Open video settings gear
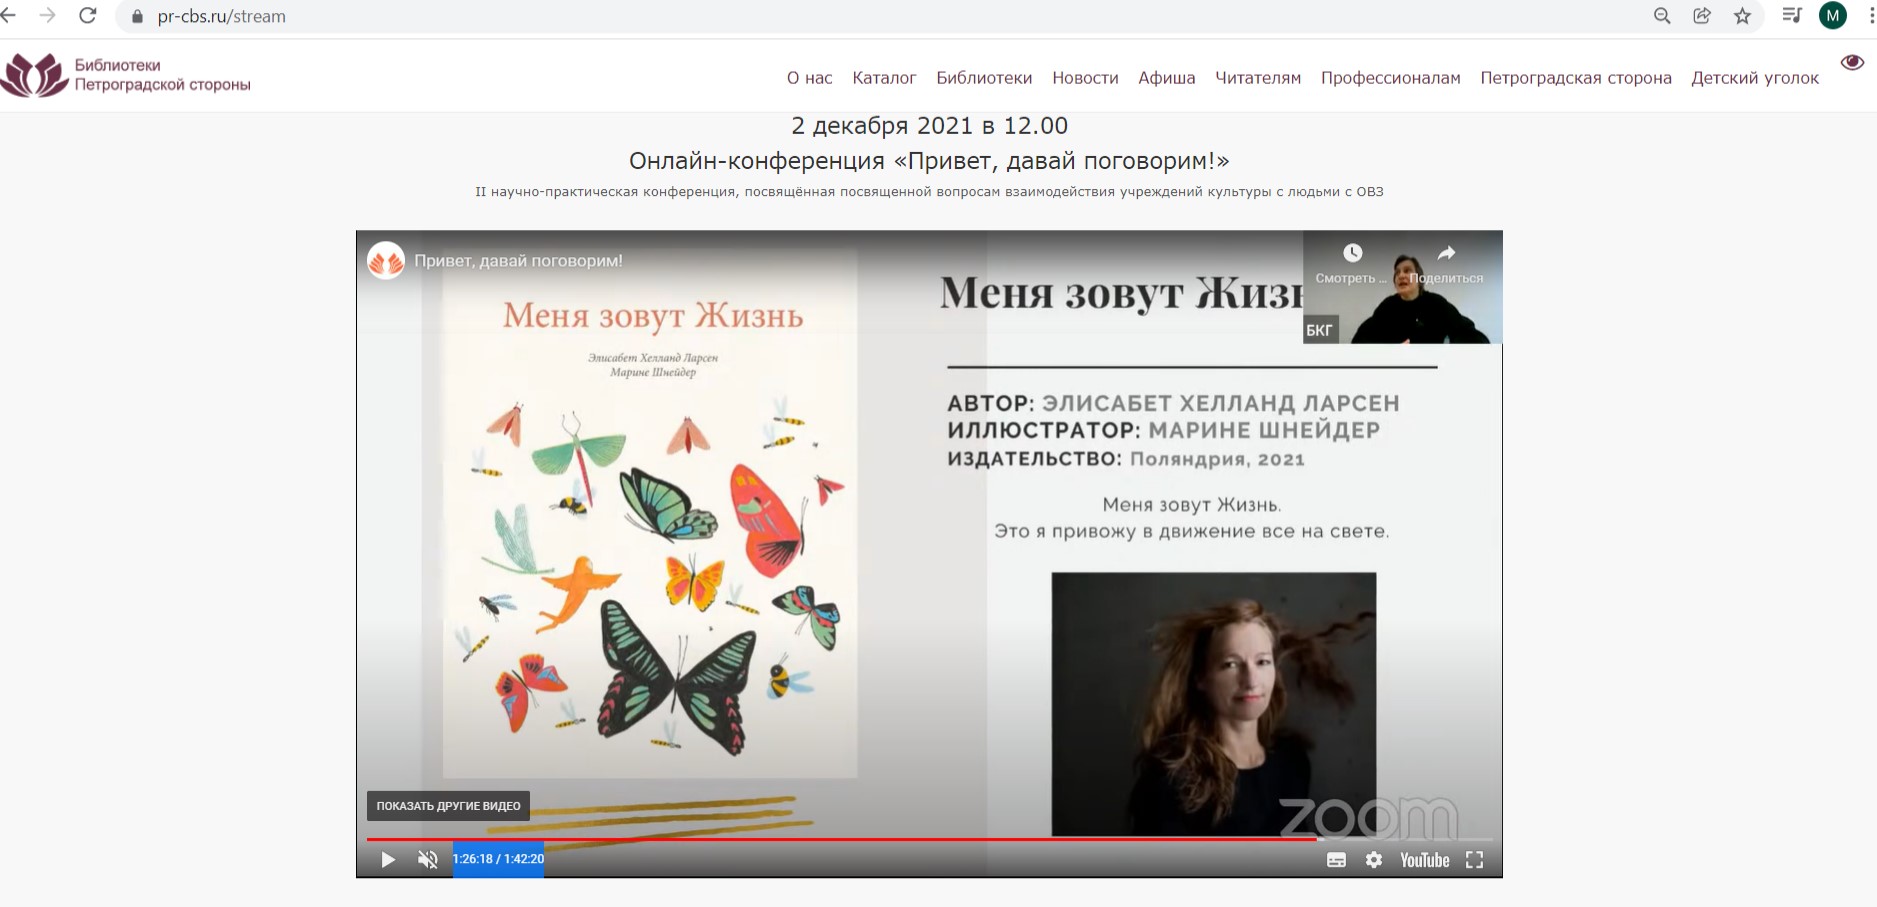 click(1374, 860)
